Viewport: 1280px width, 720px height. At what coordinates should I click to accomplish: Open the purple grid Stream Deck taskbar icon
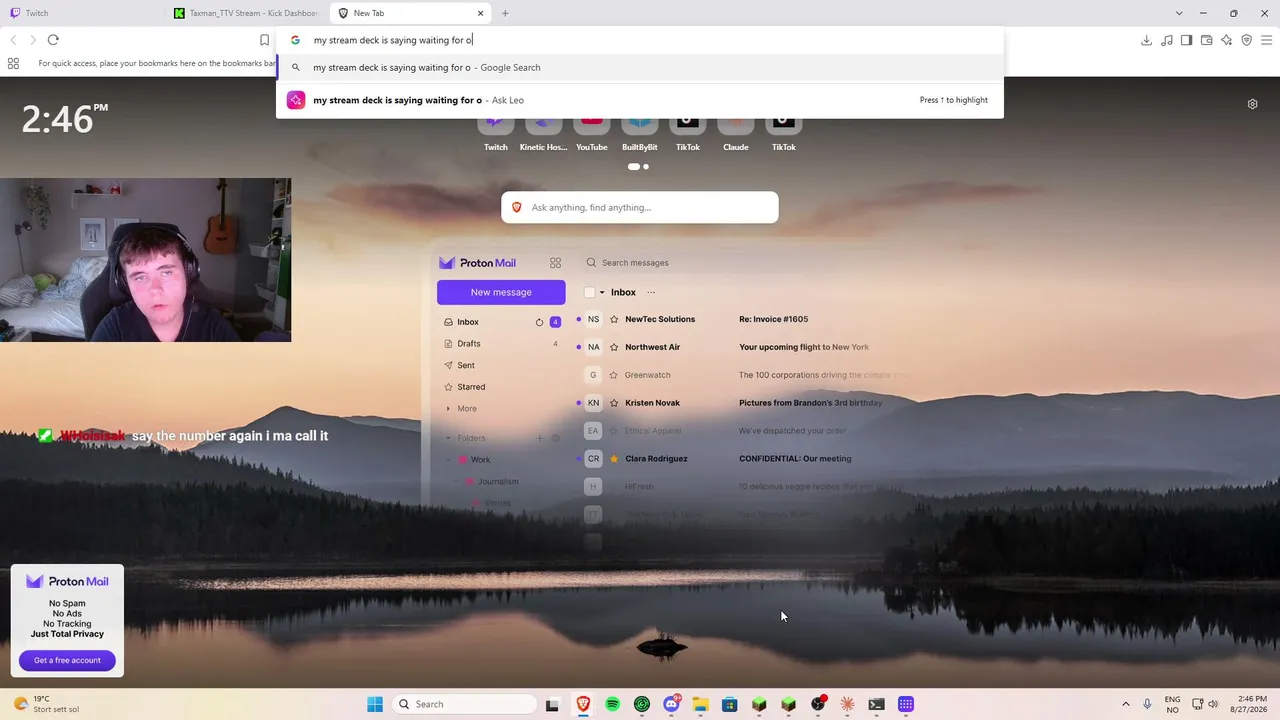point(906,704)
